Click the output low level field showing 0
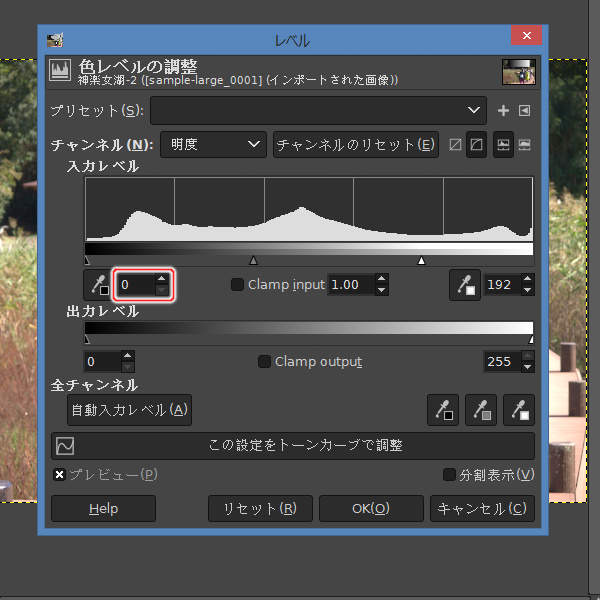600x600 pixels. (x=102, y=362)
